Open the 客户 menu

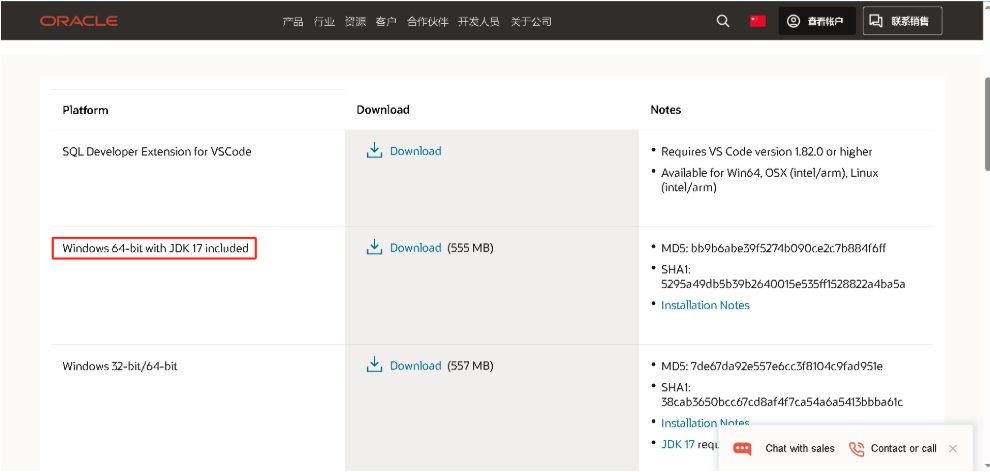pyautogui.click(x=386, y=21)
